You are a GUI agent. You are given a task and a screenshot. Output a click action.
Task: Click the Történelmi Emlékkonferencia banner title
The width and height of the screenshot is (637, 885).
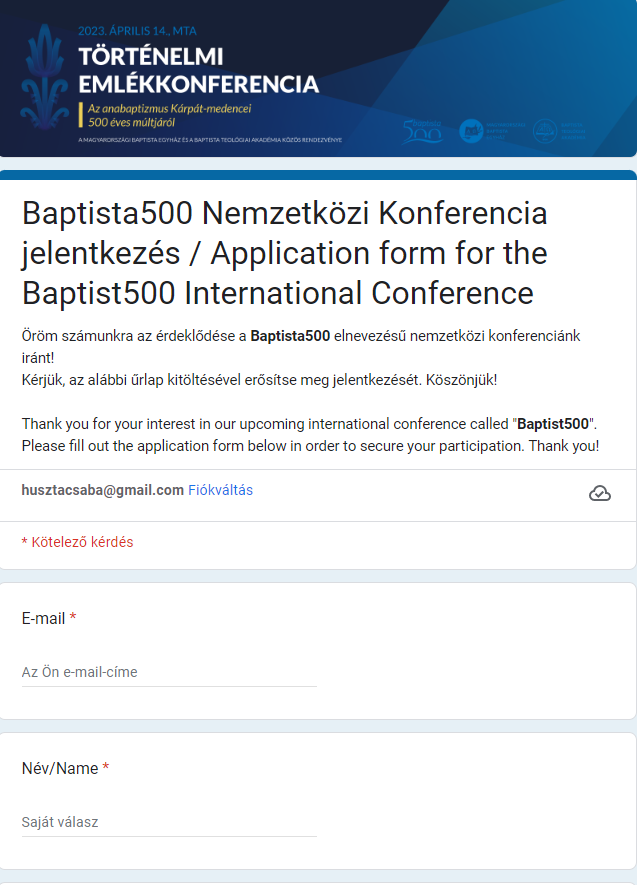[x=199, y=71]
